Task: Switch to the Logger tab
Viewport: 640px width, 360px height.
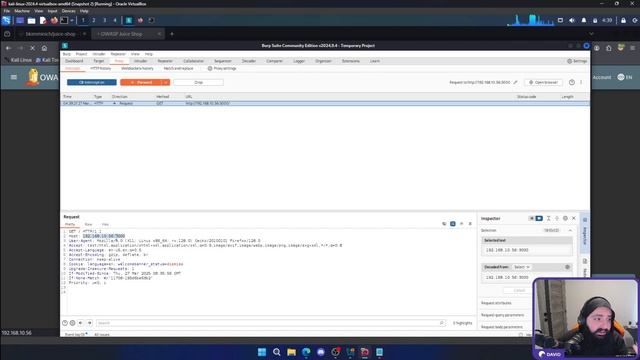Action: [299, 61]
